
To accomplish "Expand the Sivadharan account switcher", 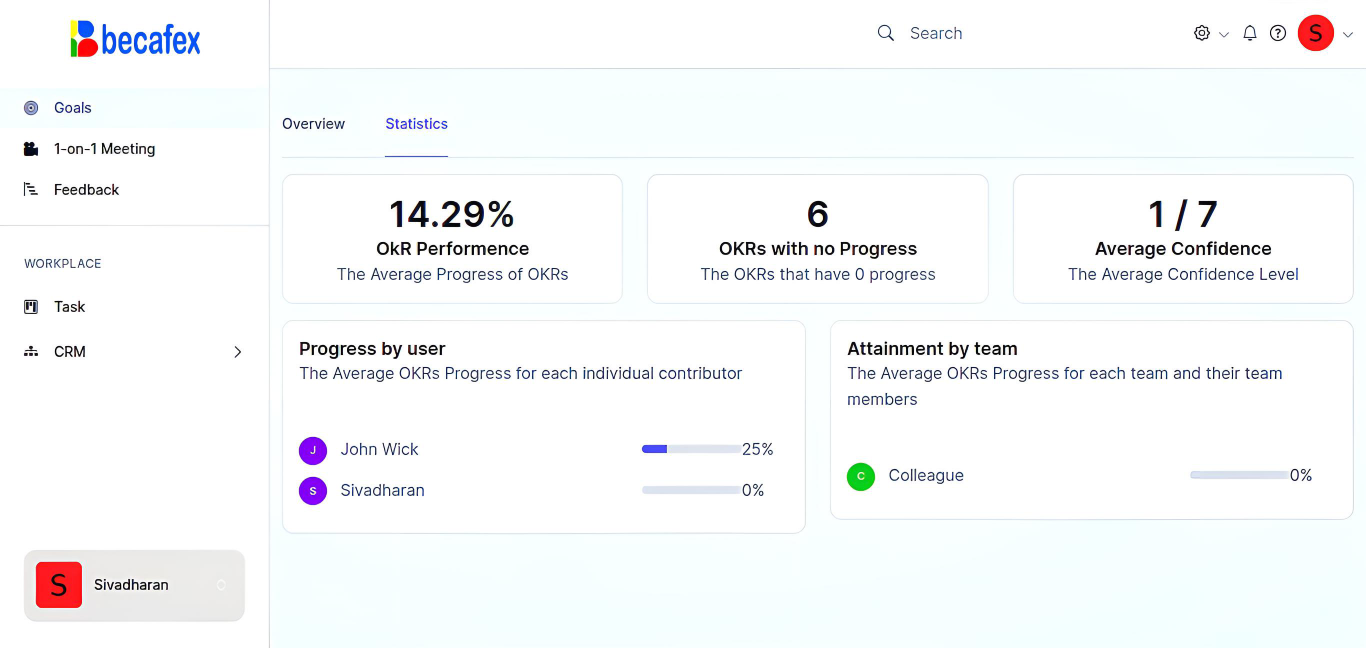I will tap(221, 585).
